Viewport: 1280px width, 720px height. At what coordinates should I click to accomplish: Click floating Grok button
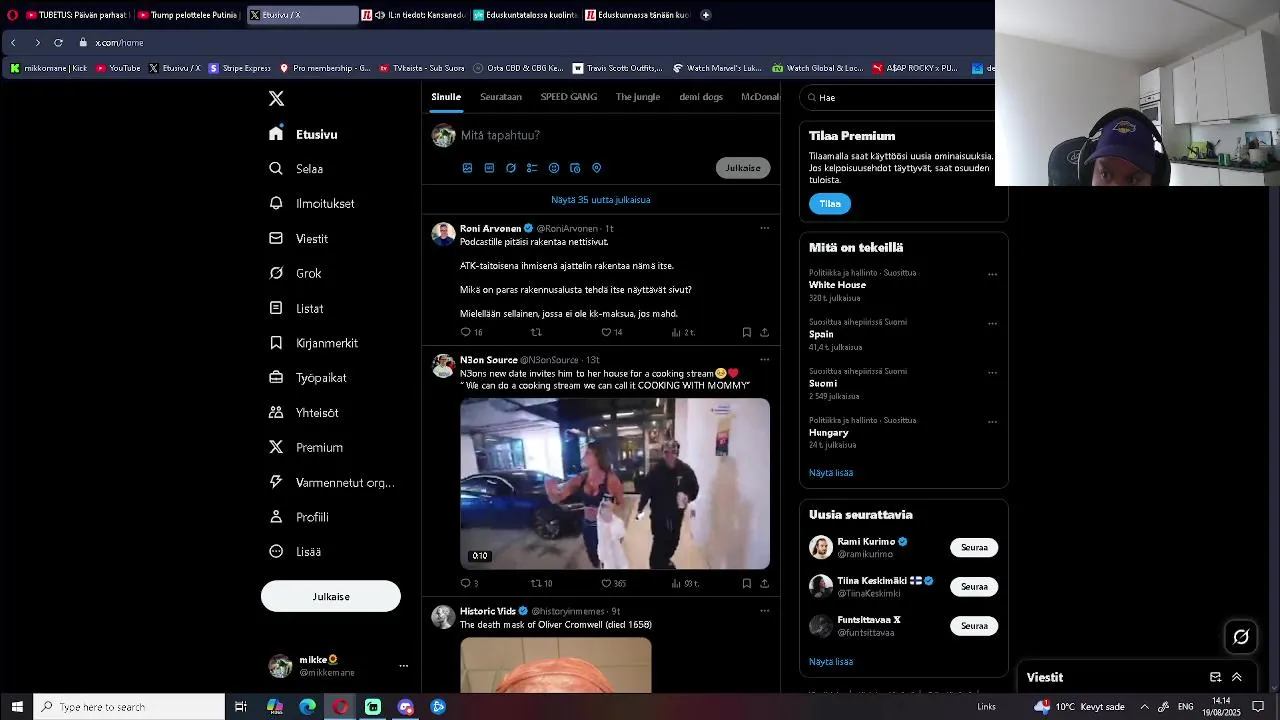1241,636
